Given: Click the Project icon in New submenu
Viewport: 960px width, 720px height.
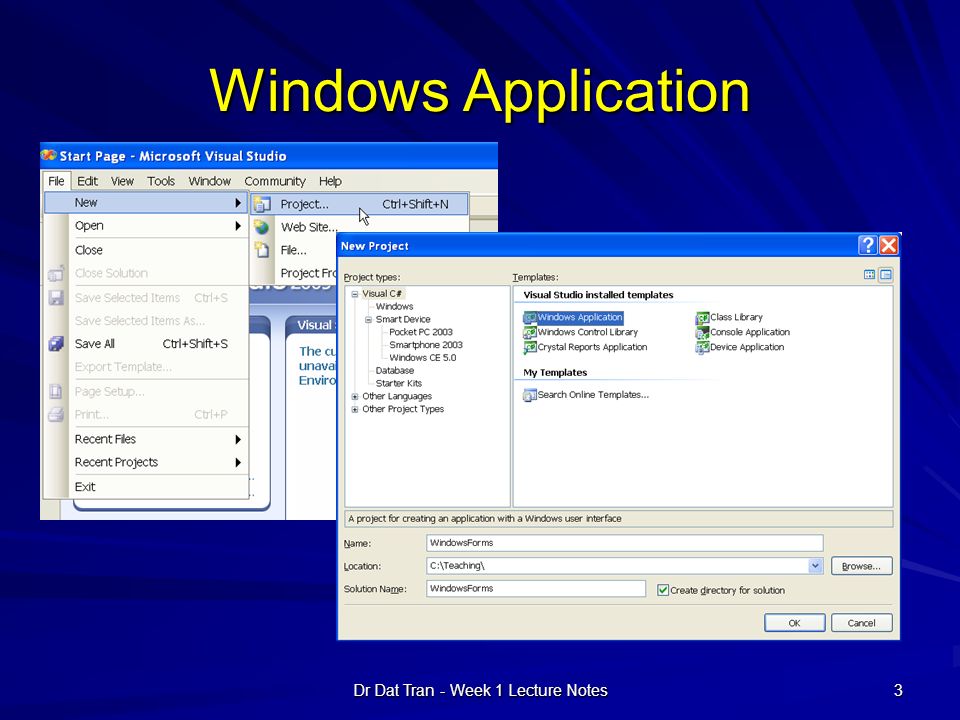Looking at the screenshot, I should click(262, 204).
